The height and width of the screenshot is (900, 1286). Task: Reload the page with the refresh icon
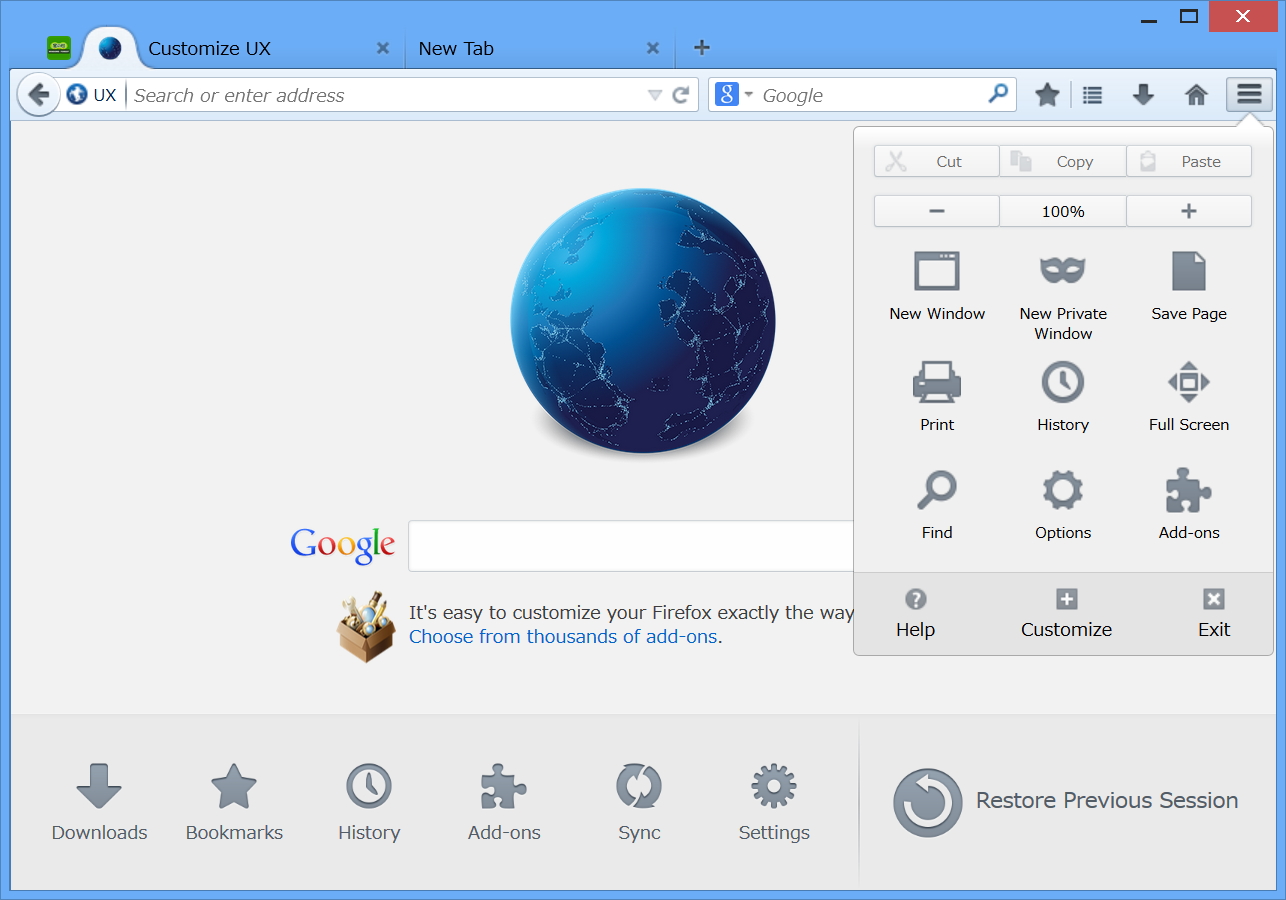(x=681, y=95)
